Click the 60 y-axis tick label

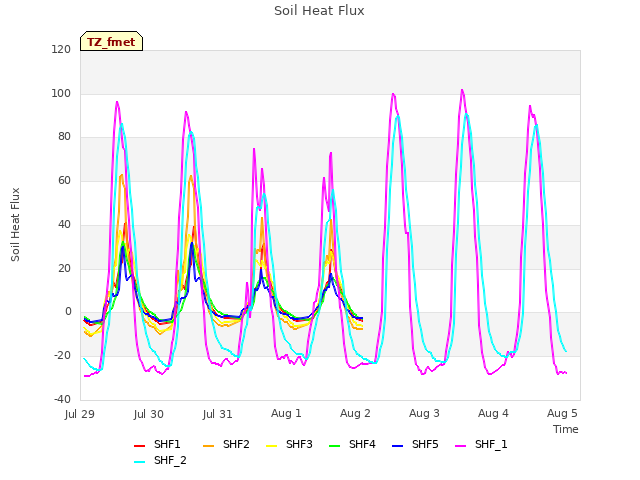click(64, 180)
